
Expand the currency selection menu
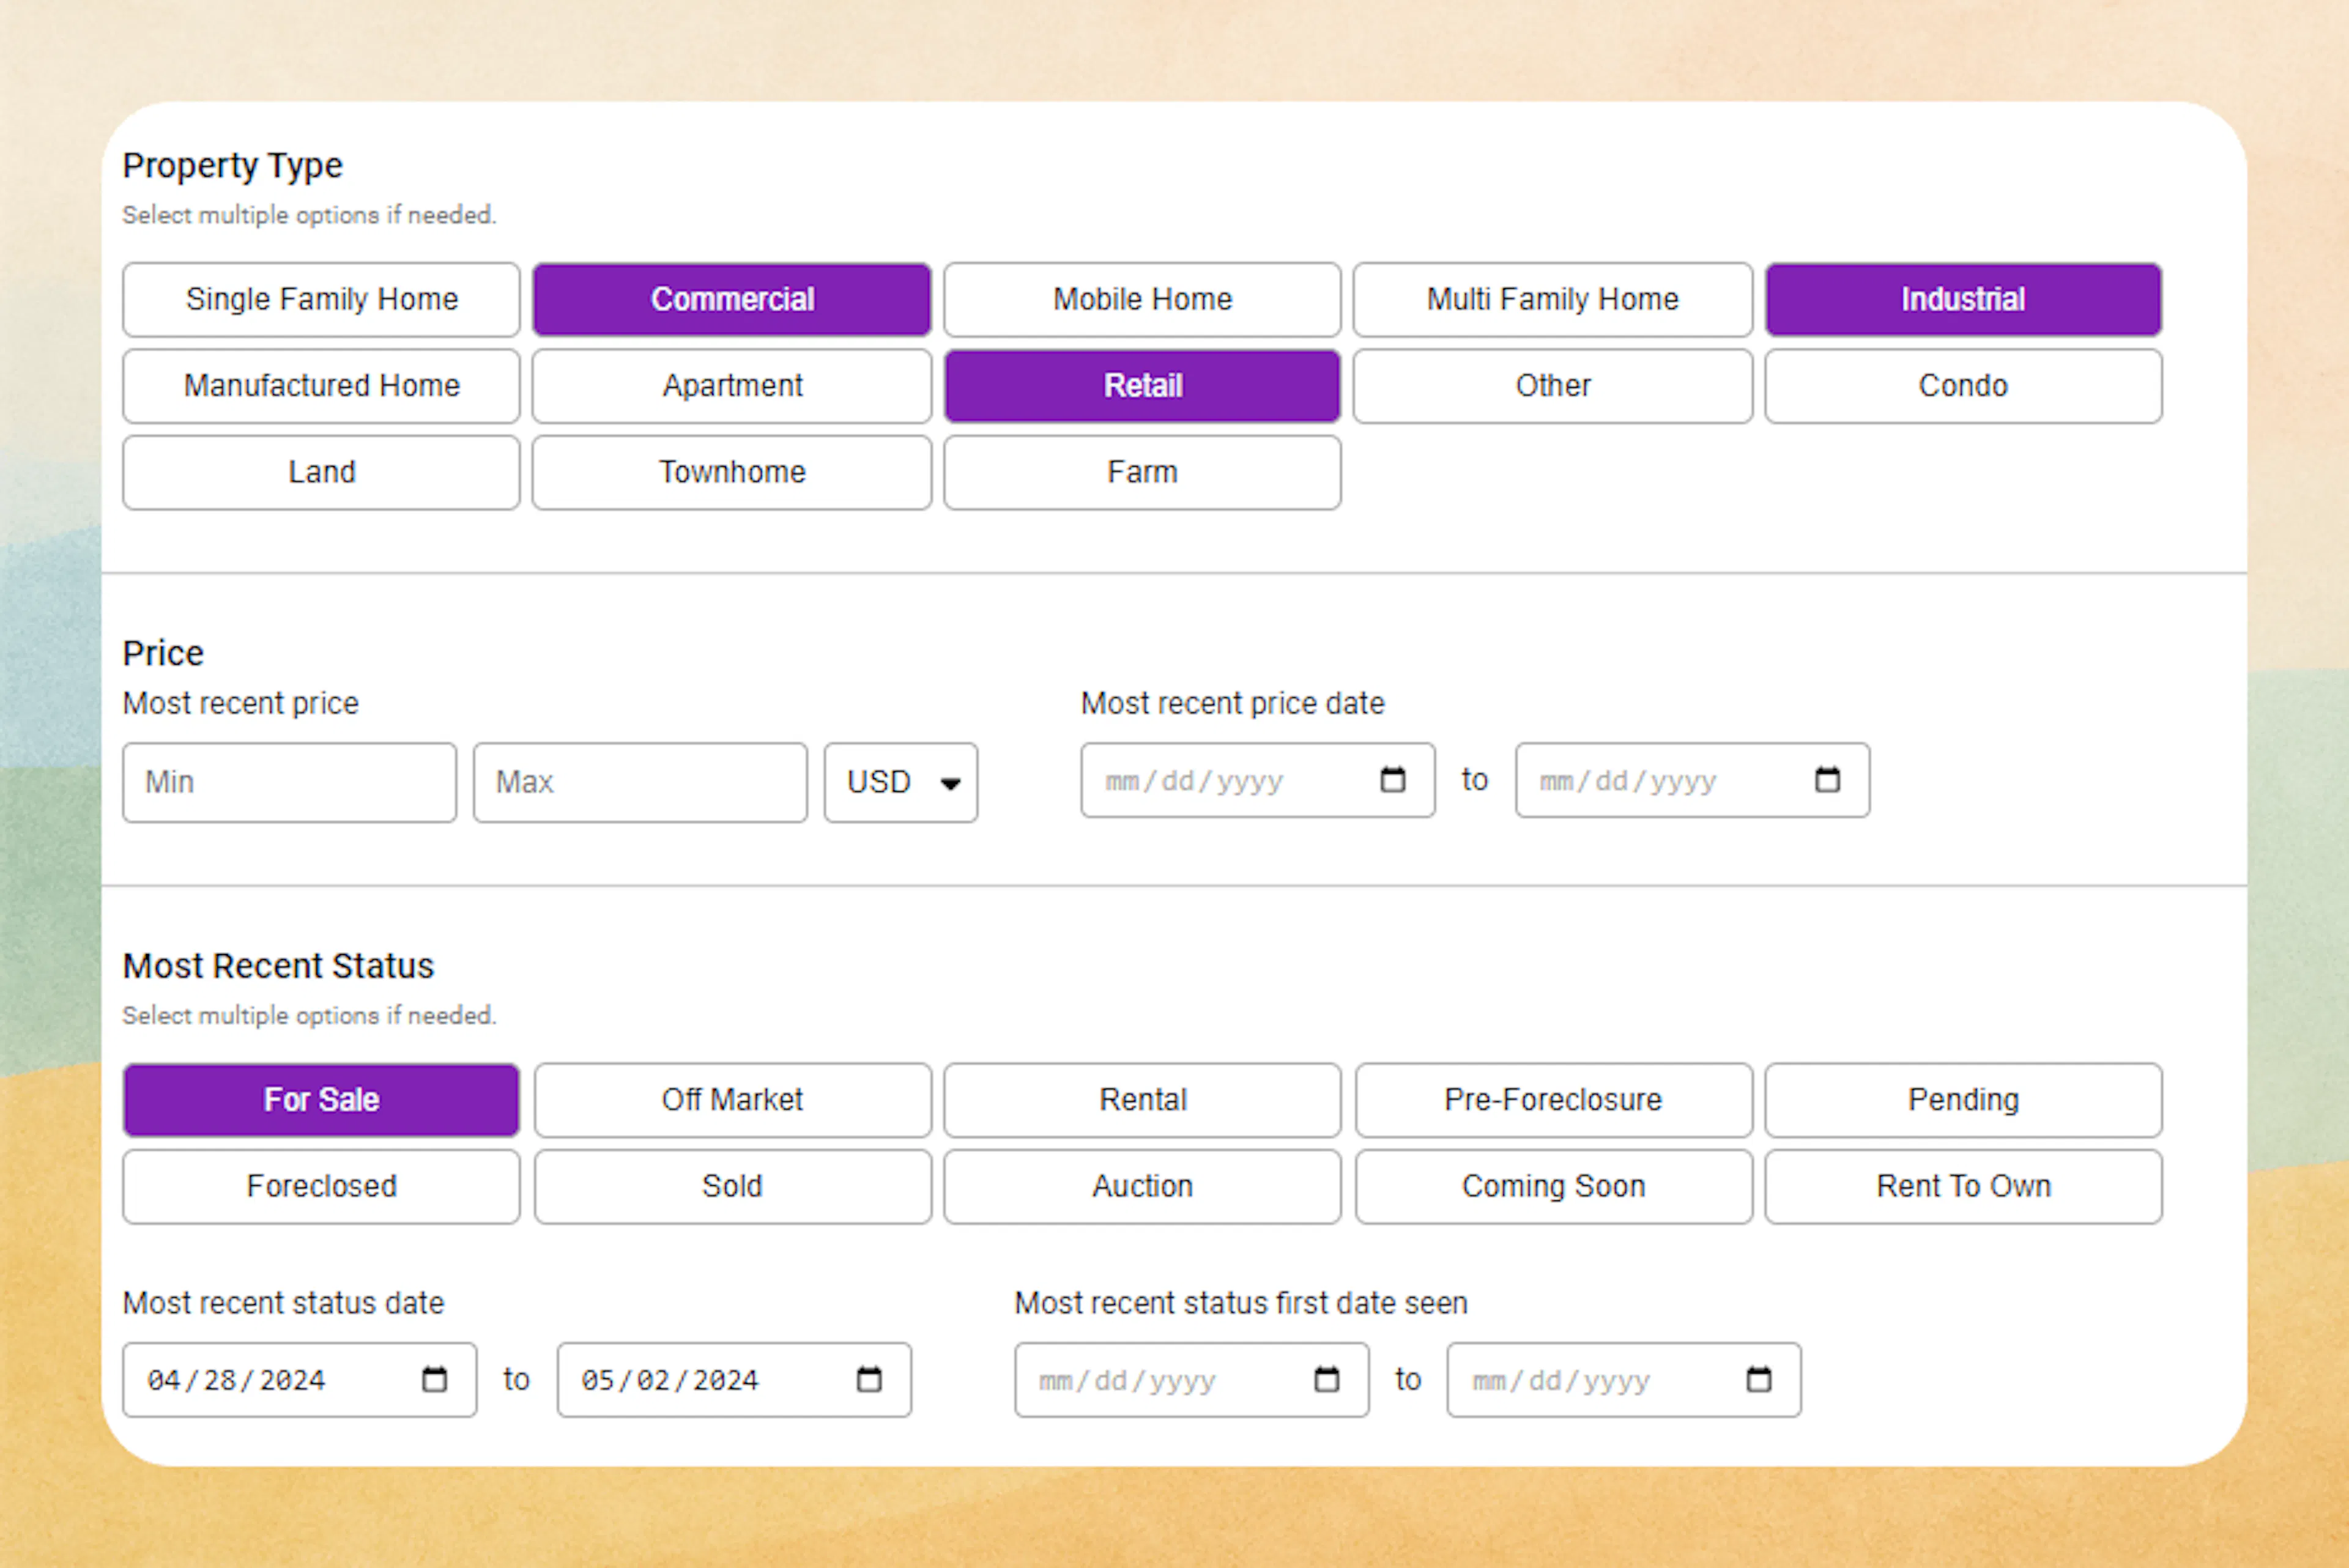pyautogui.click(x=899, y=783)
